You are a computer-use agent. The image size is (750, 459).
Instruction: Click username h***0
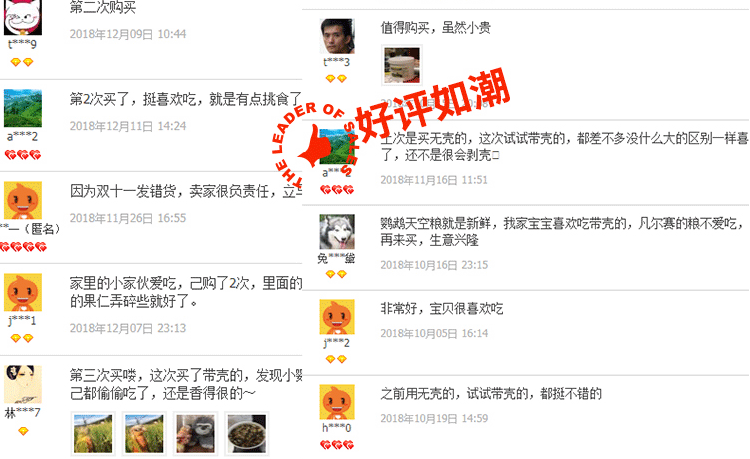coord(337,428)
